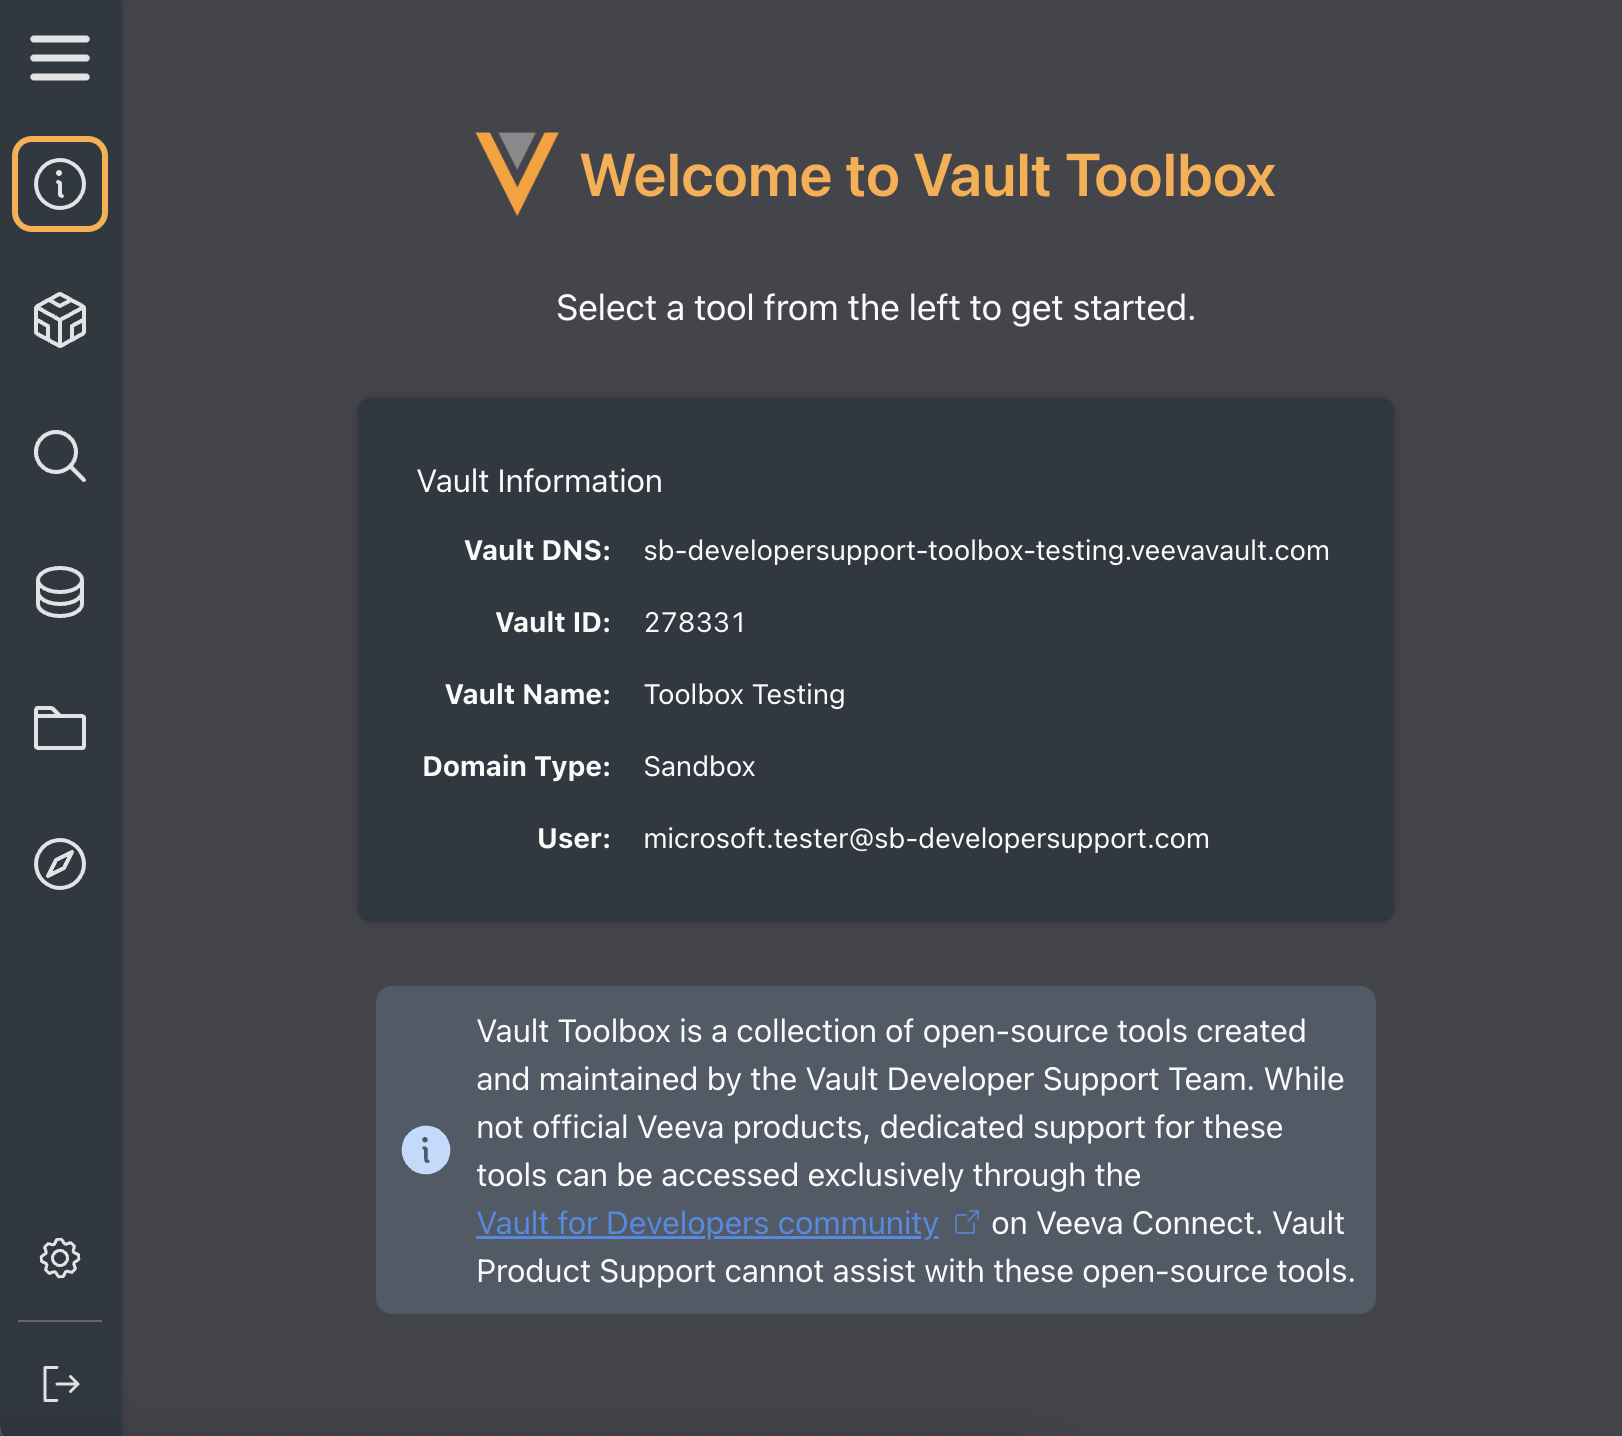Open the search tool in the sidebar
Viewport: 1622px width, 1436px height.
(x=59, y=457)
